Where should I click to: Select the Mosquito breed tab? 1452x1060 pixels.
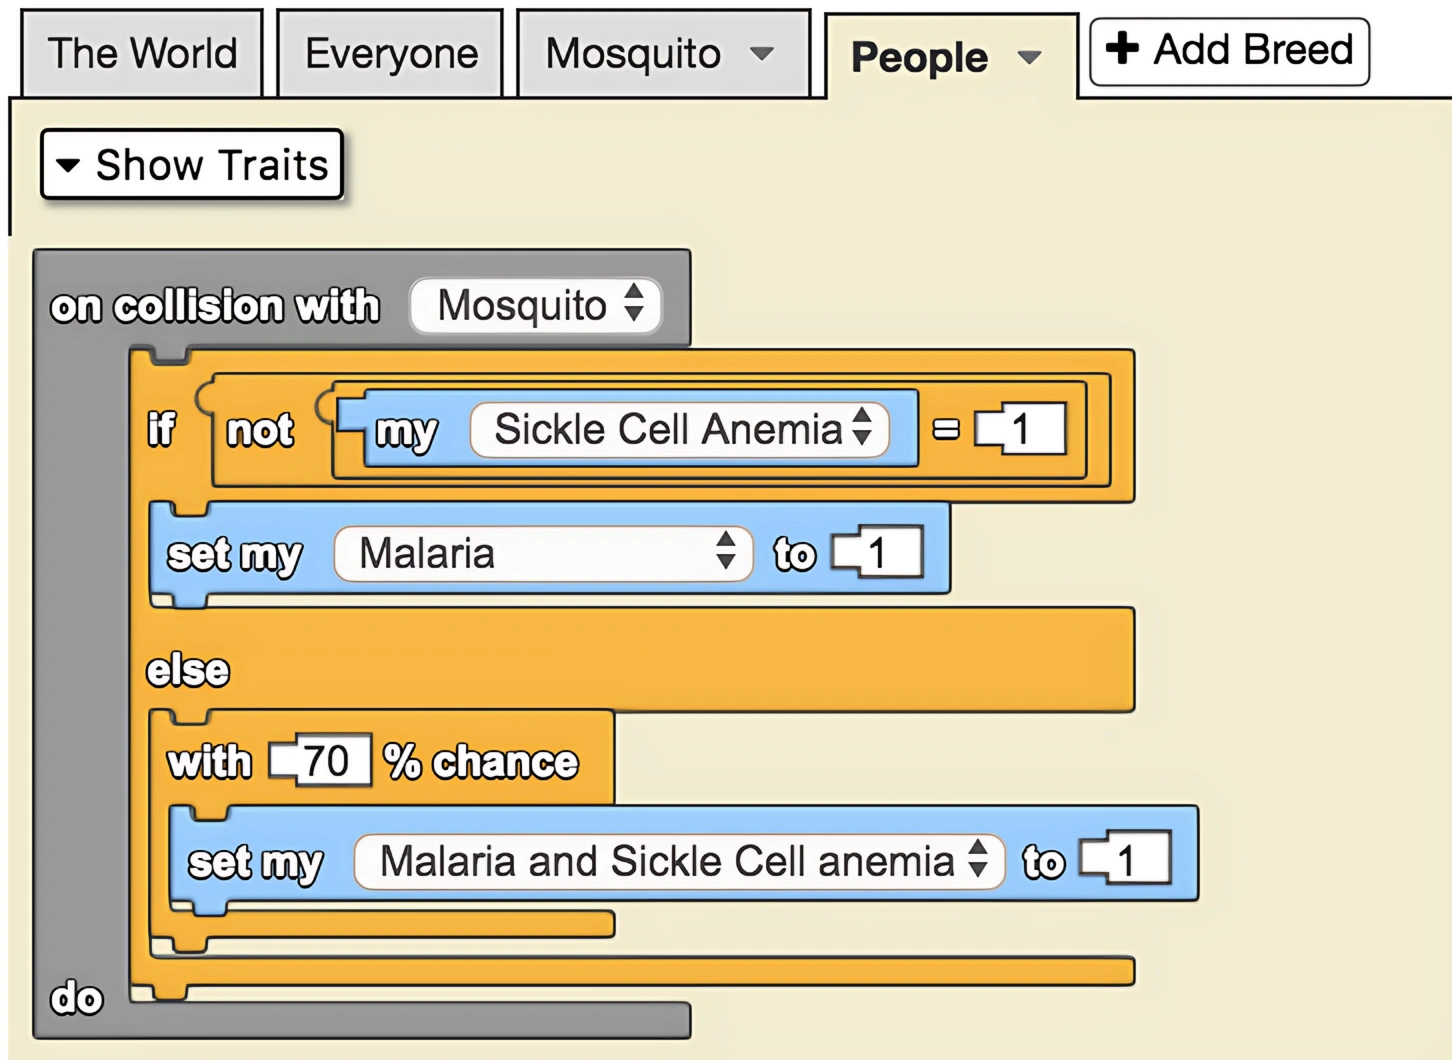point(633,54)
